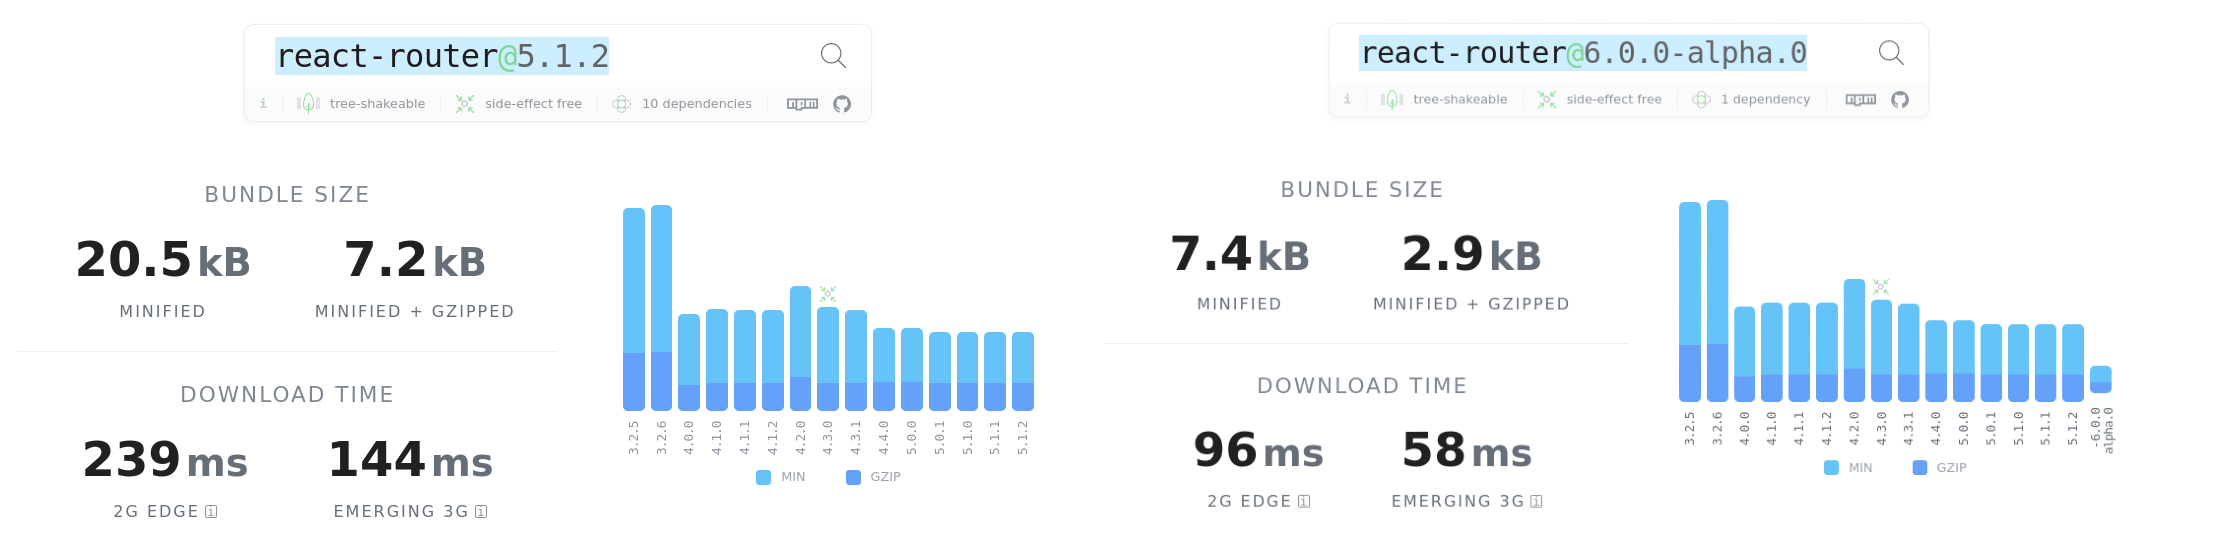
Task: Select the 4.0.0 bar in the 5.1.2 chart
Action: pyautogui.click(x=689, y=362)
